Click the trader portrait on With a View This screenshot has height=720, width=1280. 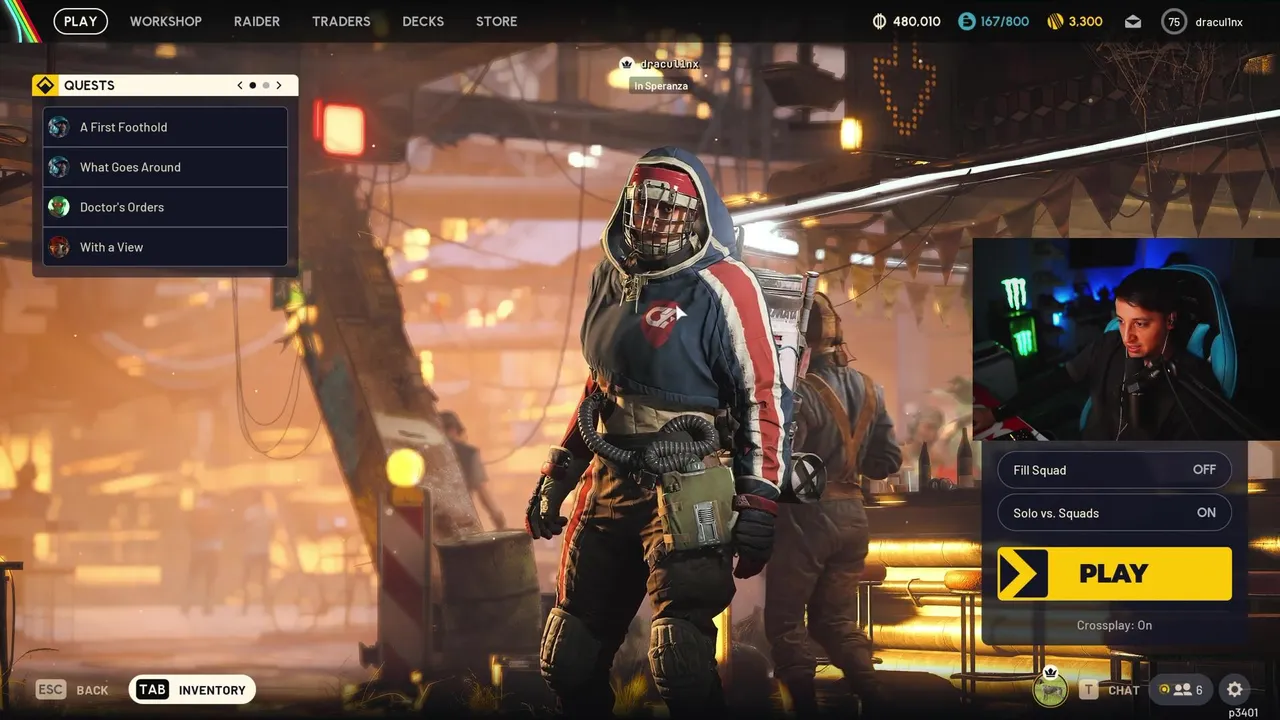coord(59,247)
